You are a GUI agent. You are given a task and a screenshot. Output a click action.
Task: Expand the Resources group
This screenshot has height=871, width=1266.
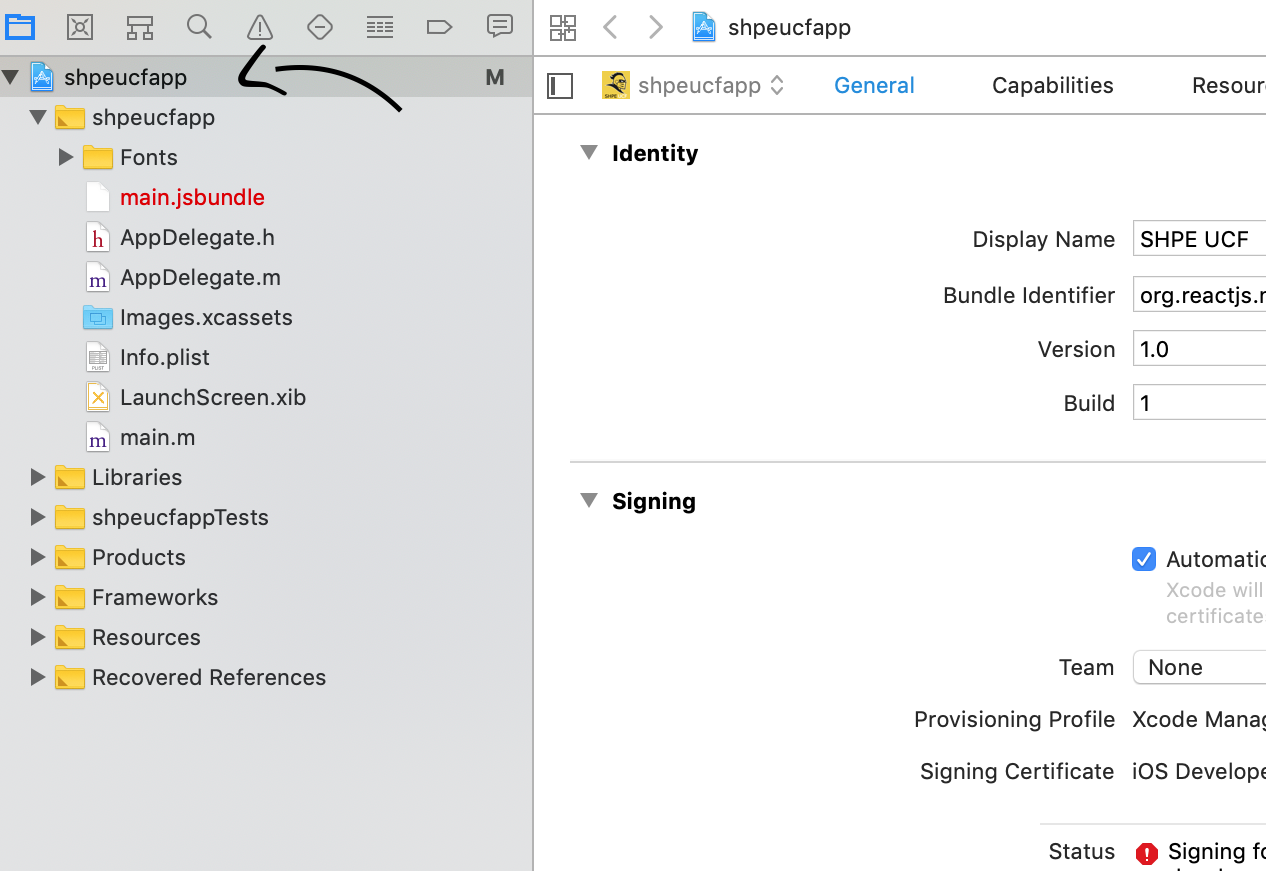38,637
